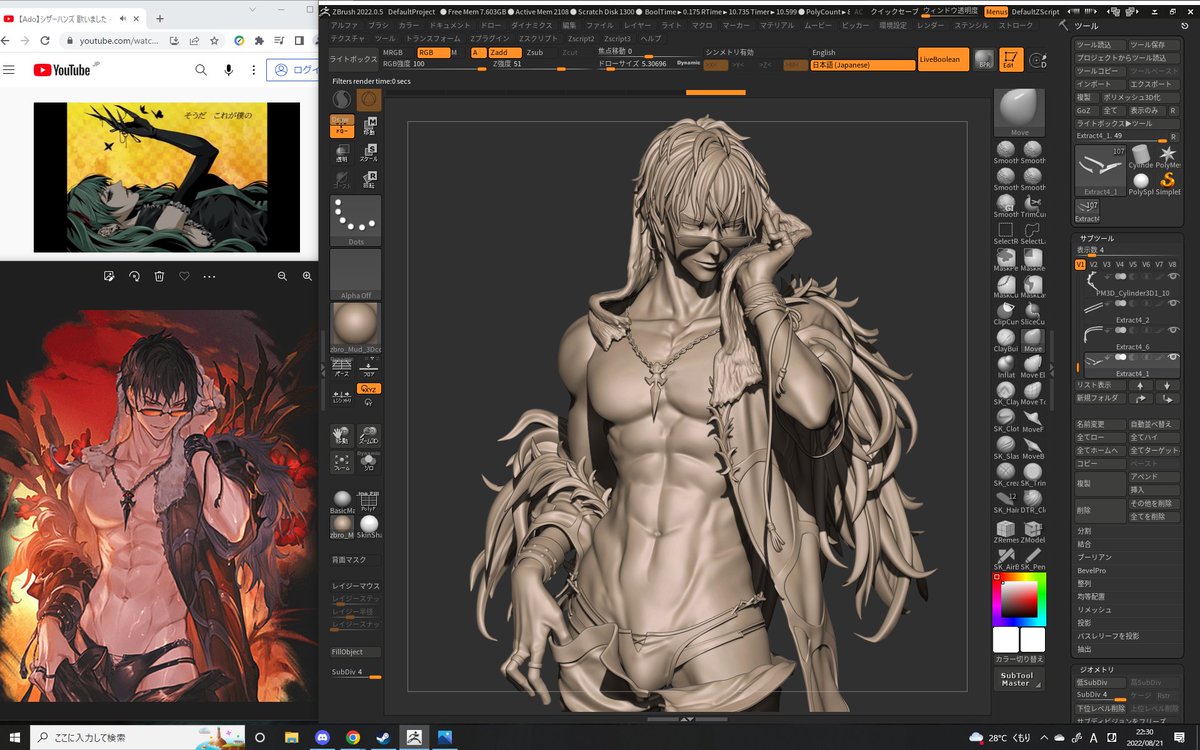Adjust the ドローサイズ slider
The width and height of the screenshot is (1200, 750).
click(x=648, y=64)
